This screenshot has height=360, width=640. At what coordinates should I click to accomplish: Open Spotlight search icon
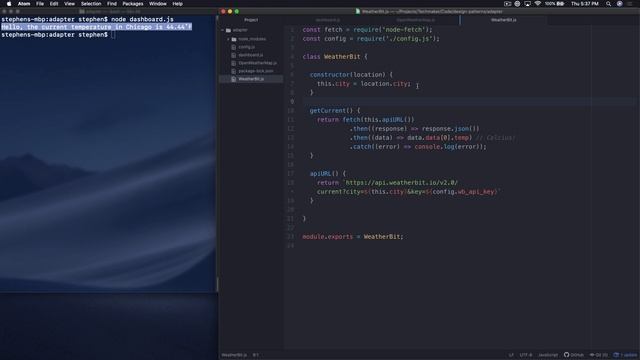608,4
